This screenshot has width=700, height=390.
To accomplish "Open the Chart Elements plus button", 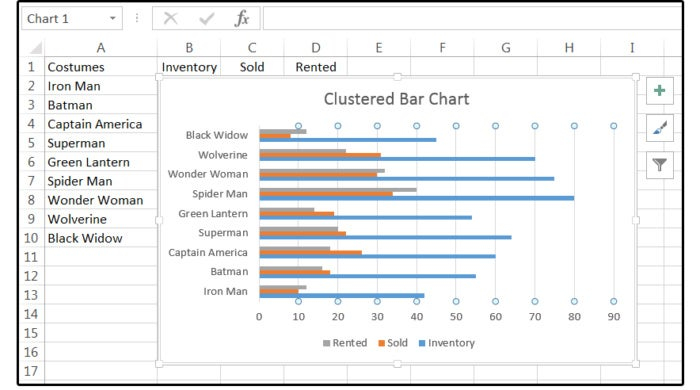I will pyautogui.click(x=659, y=91).
